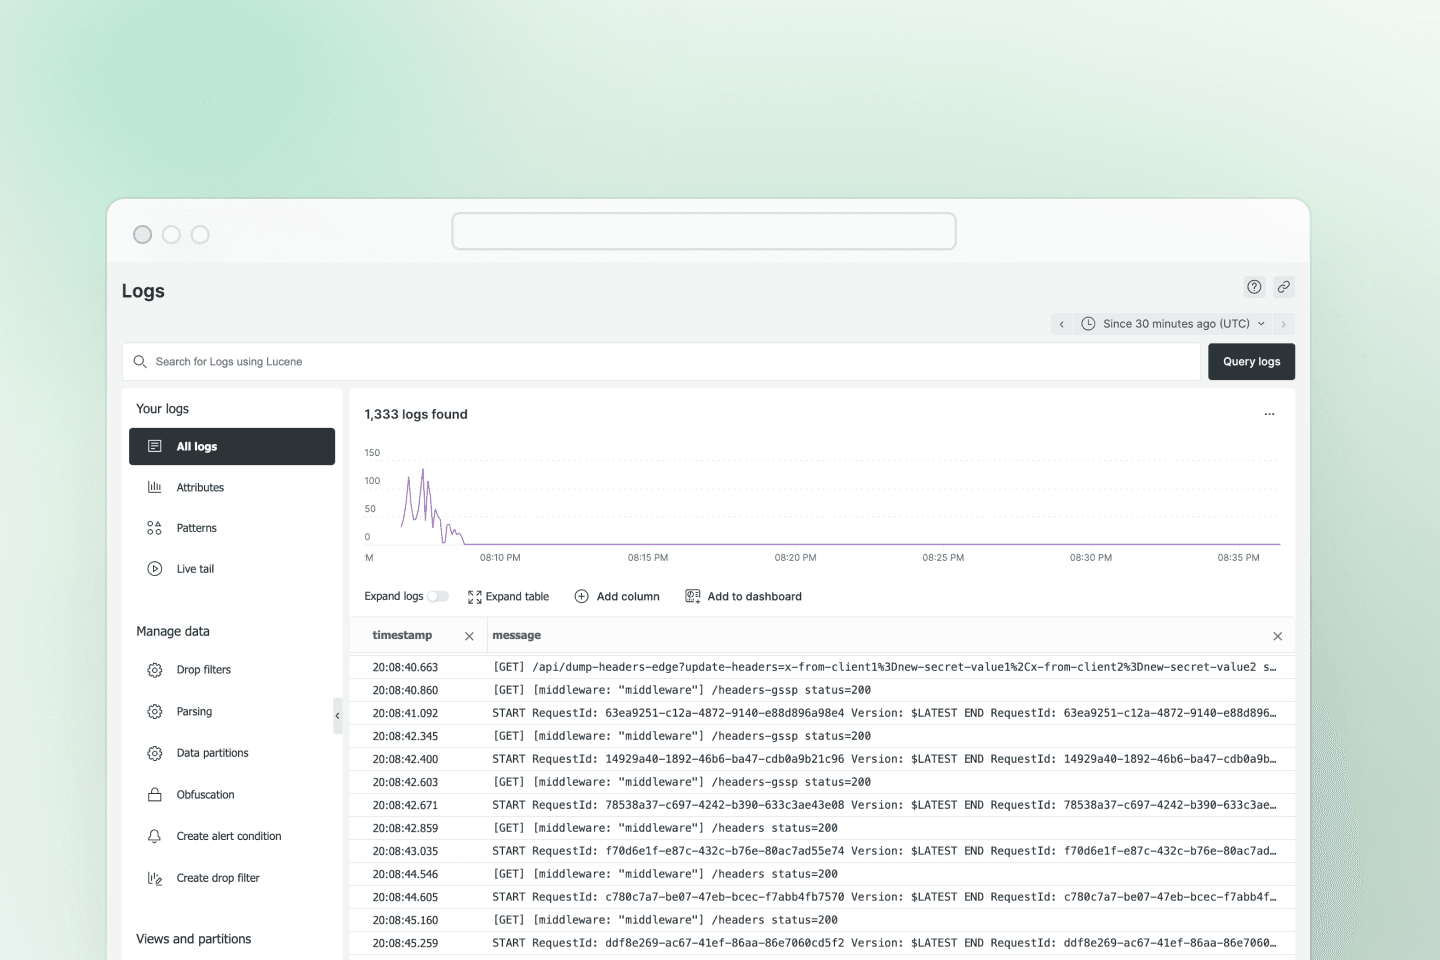The image size is (1440, 960).
Task: Open Obfuscation via the lock icon
Action: point(154,795)
